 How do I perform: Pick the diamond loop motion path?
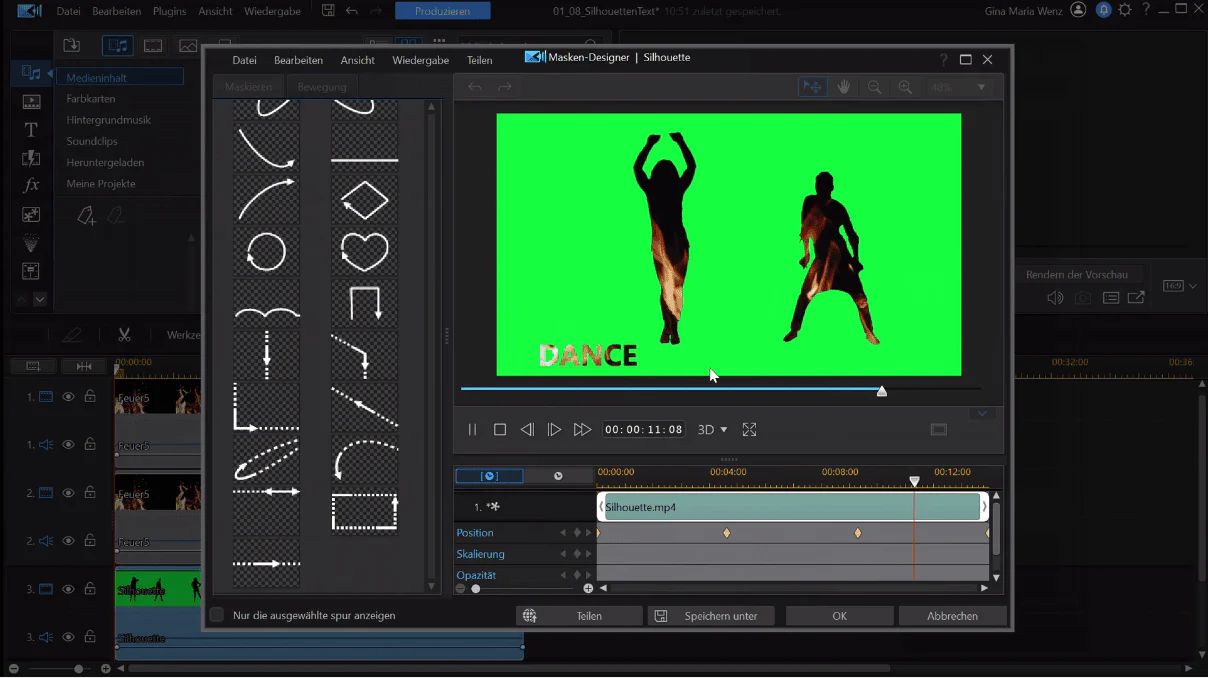(x=364, y=199)
